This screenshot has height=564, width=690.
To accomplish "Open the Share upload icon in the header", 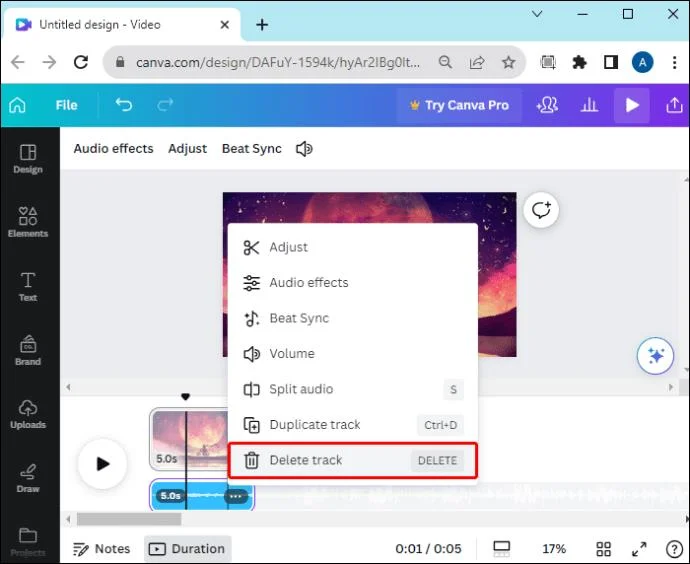I will coord(674,105).
